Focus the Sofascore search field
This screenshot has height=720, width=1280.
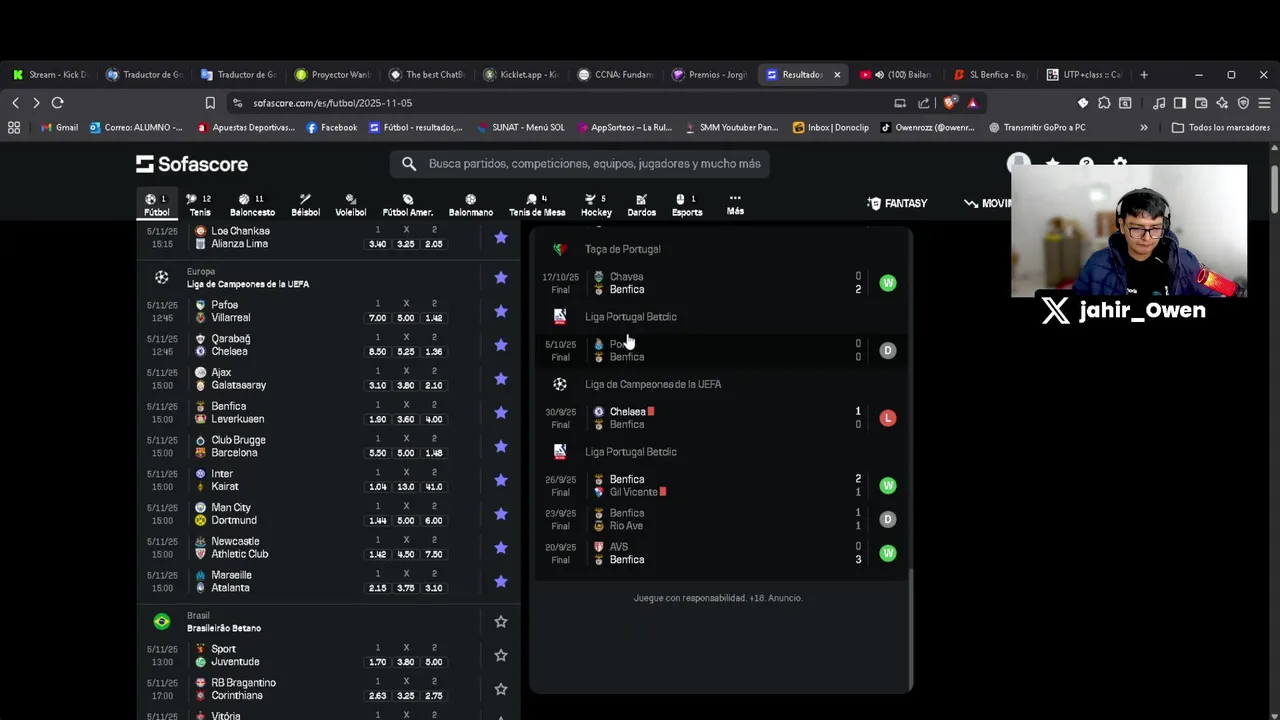click(580, 164)
